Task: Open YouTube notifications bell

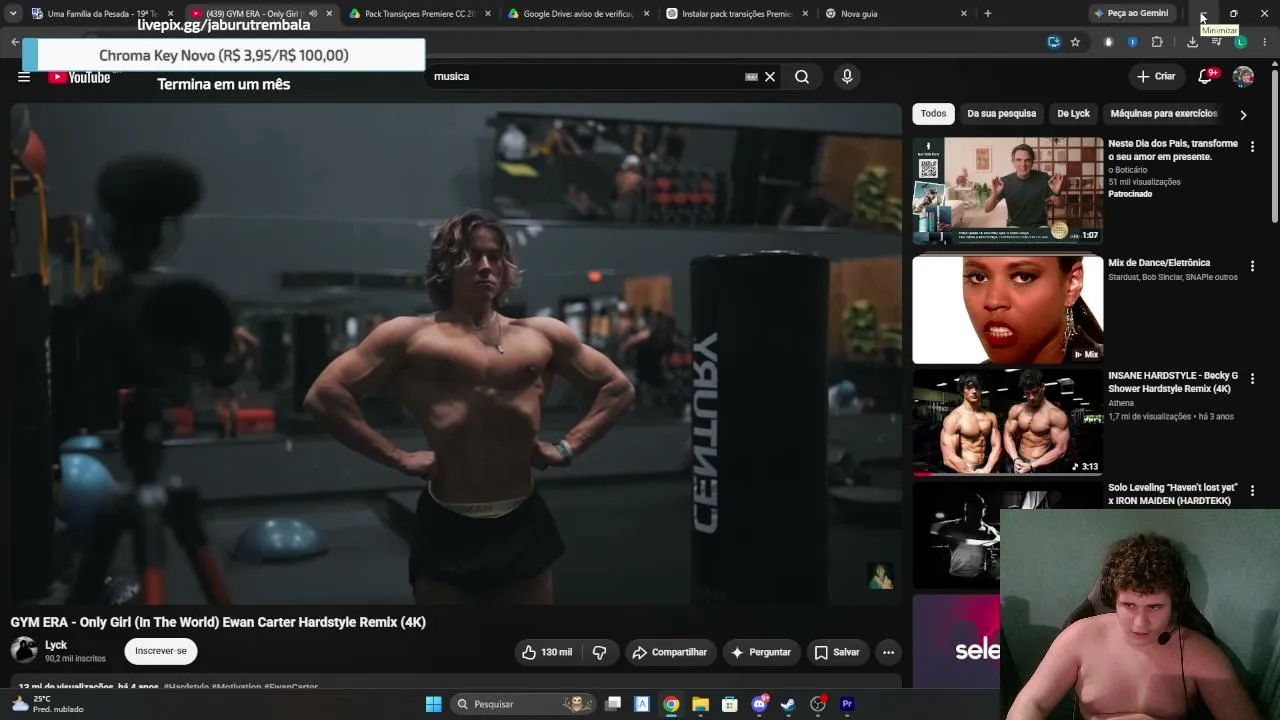Action: (x=1206, y=77)
